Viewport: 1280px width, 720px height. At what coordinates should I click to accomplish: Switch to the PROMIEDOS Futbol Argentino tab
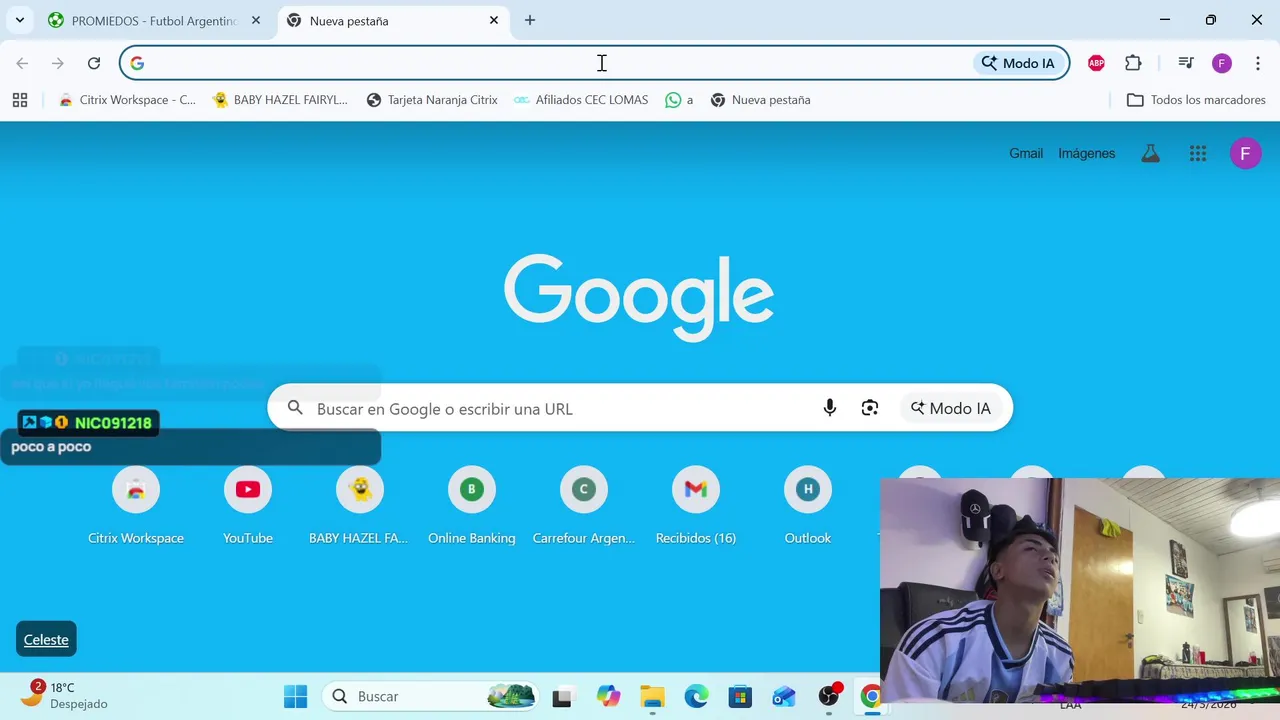155,20
